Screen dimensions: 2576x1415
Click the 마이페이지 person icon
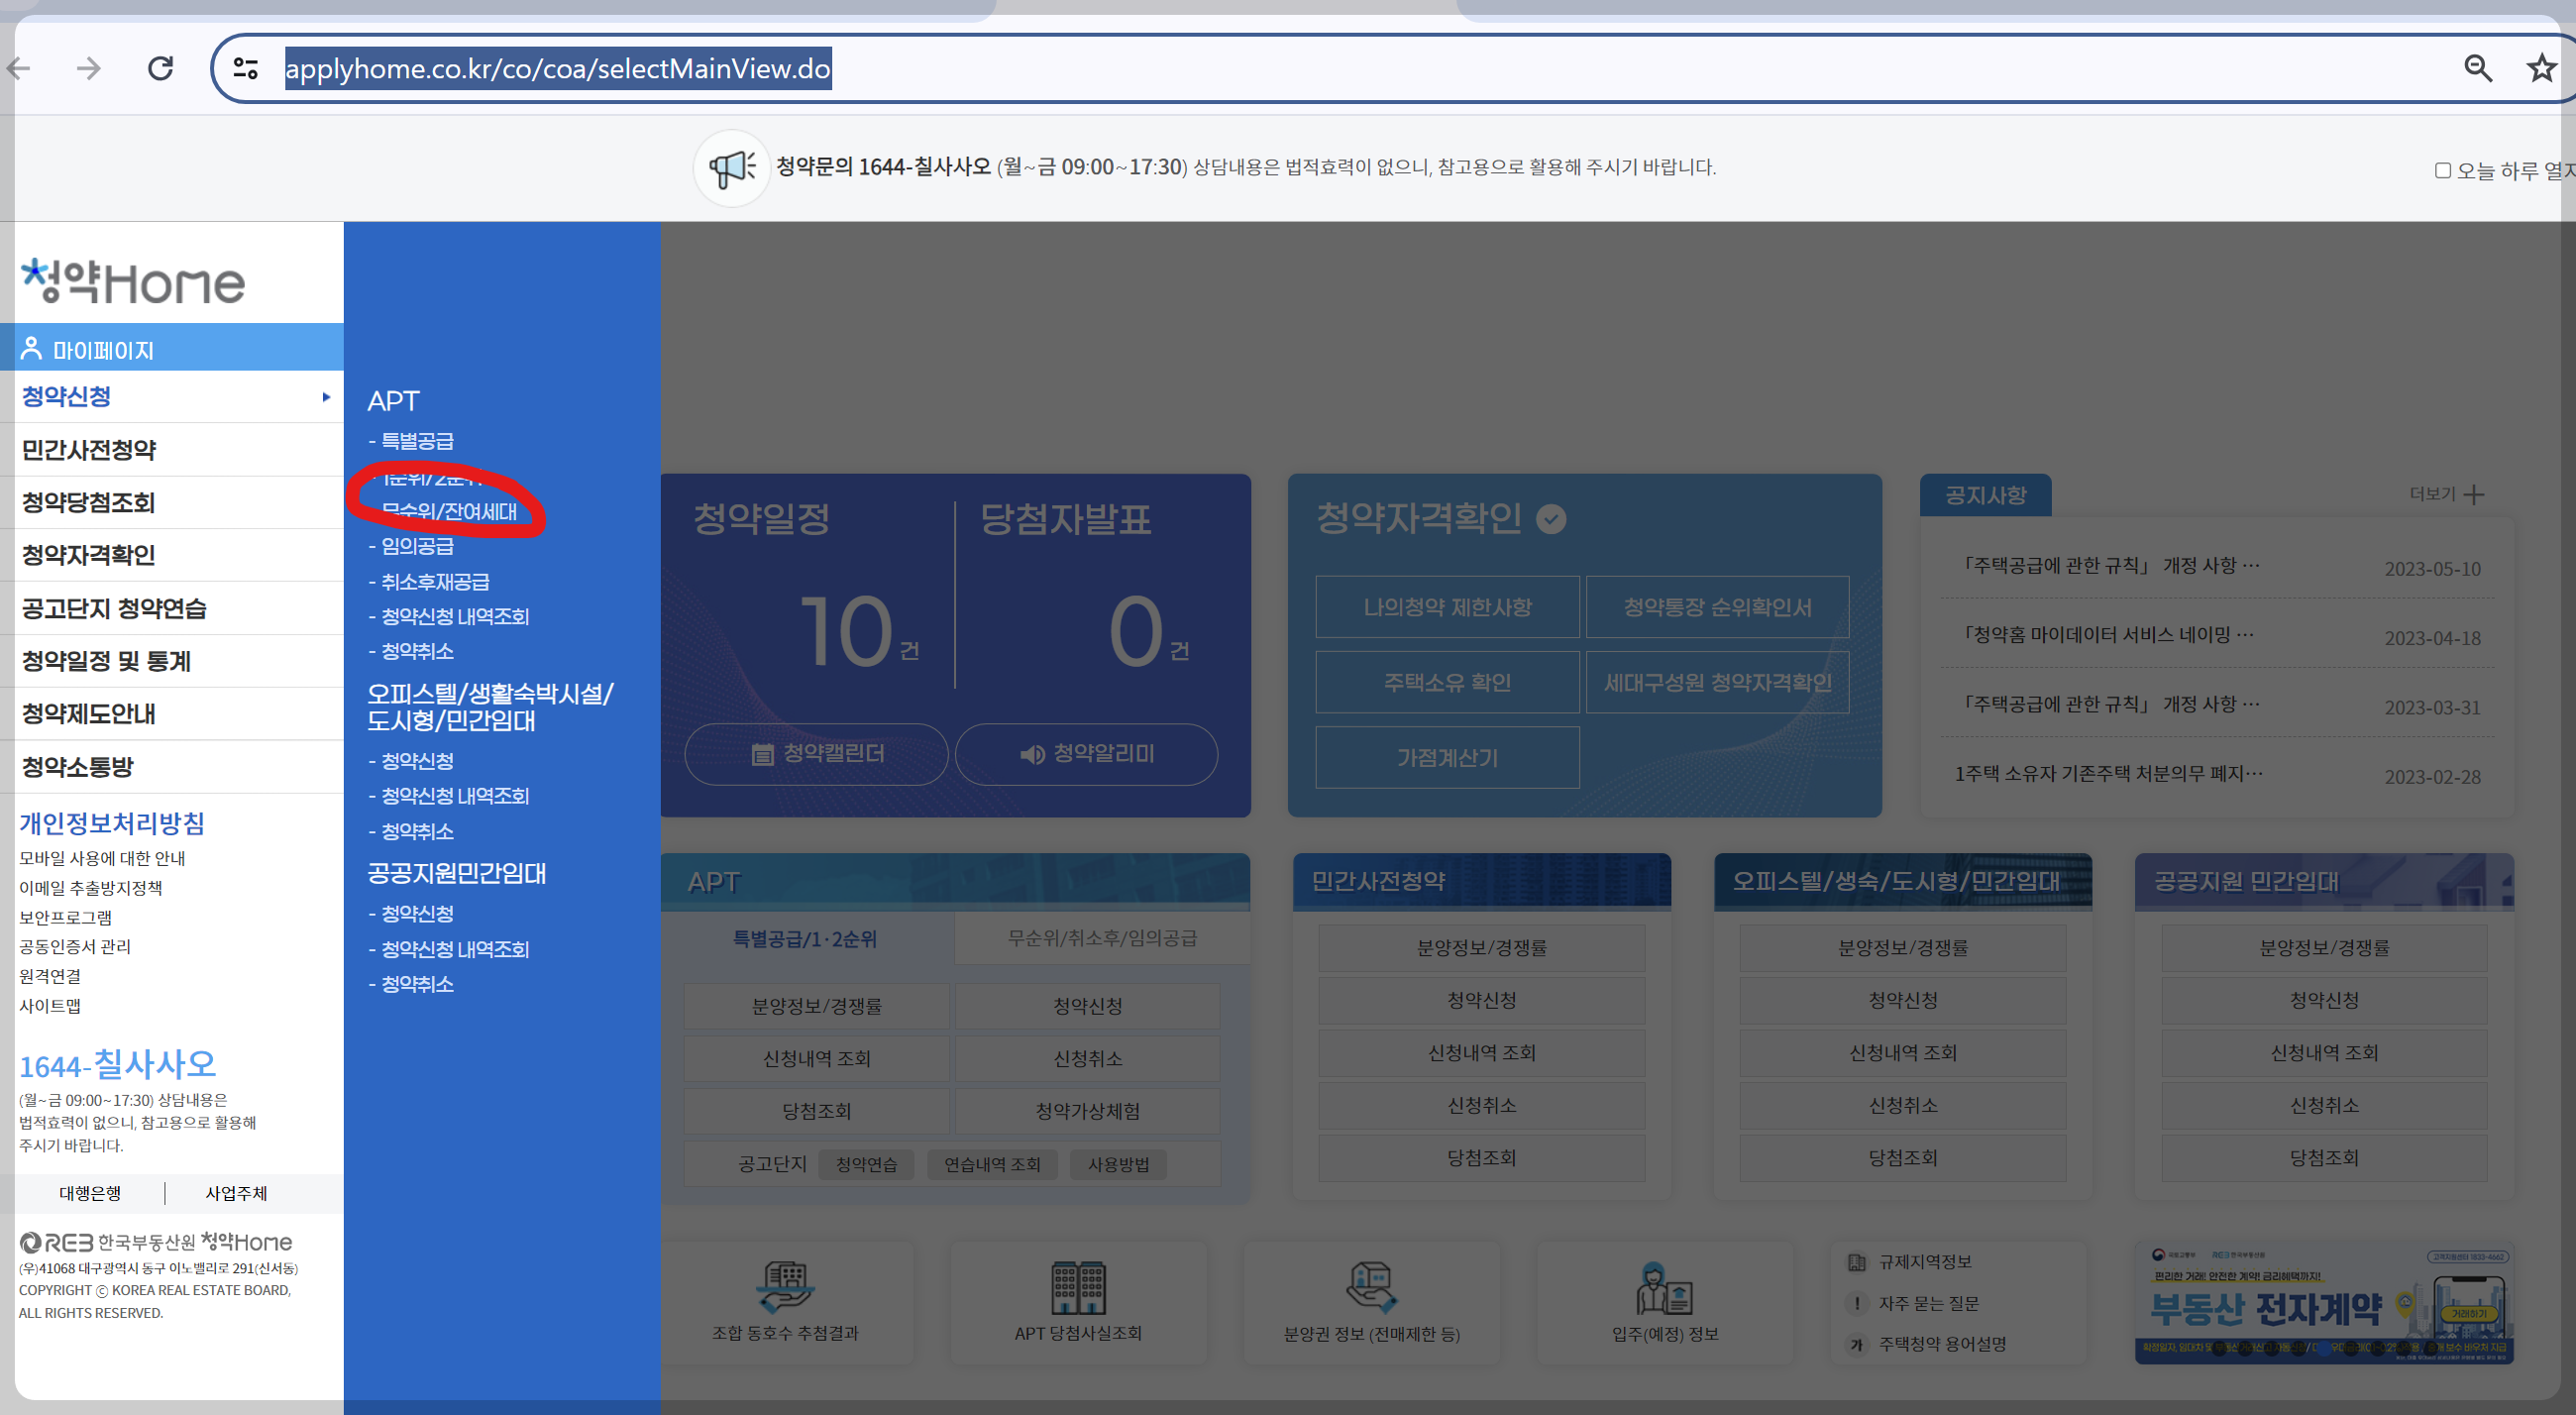pos(32,349)
